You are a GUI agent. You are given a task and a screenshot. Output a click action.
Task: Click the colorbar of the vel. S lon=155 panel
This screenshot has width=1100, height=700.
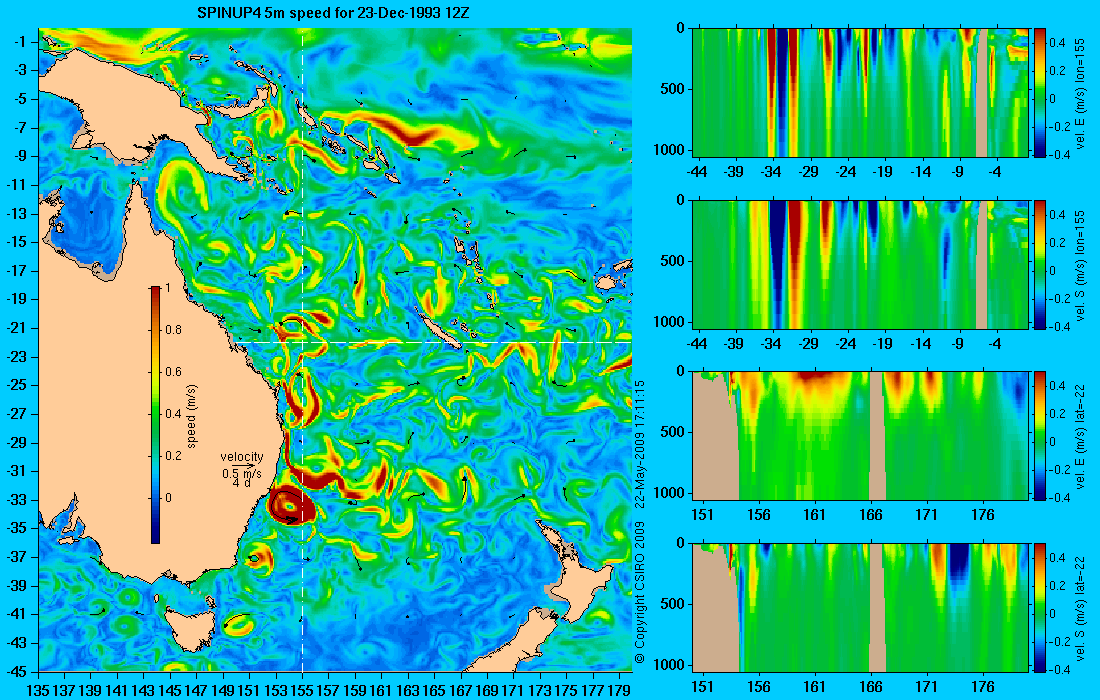point(1040,264)
